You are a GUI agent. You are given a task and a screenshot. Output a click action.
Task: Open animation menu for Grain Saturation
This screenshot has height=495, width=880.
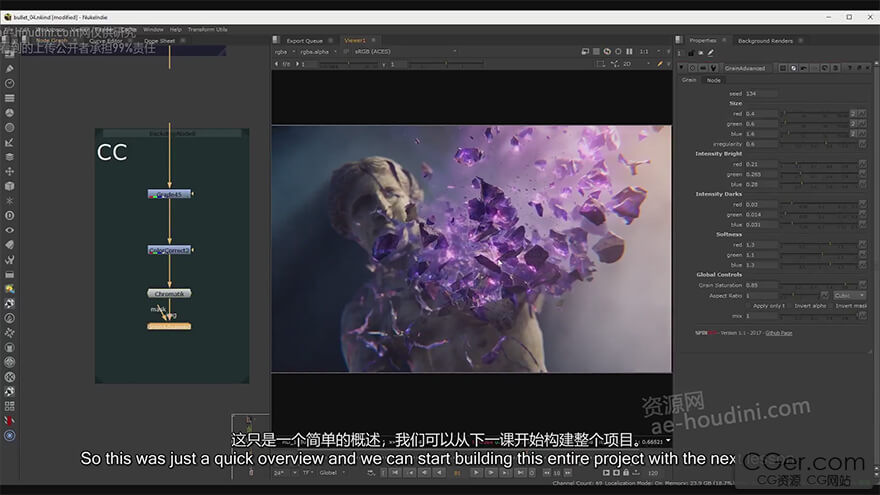pos(862,285)
